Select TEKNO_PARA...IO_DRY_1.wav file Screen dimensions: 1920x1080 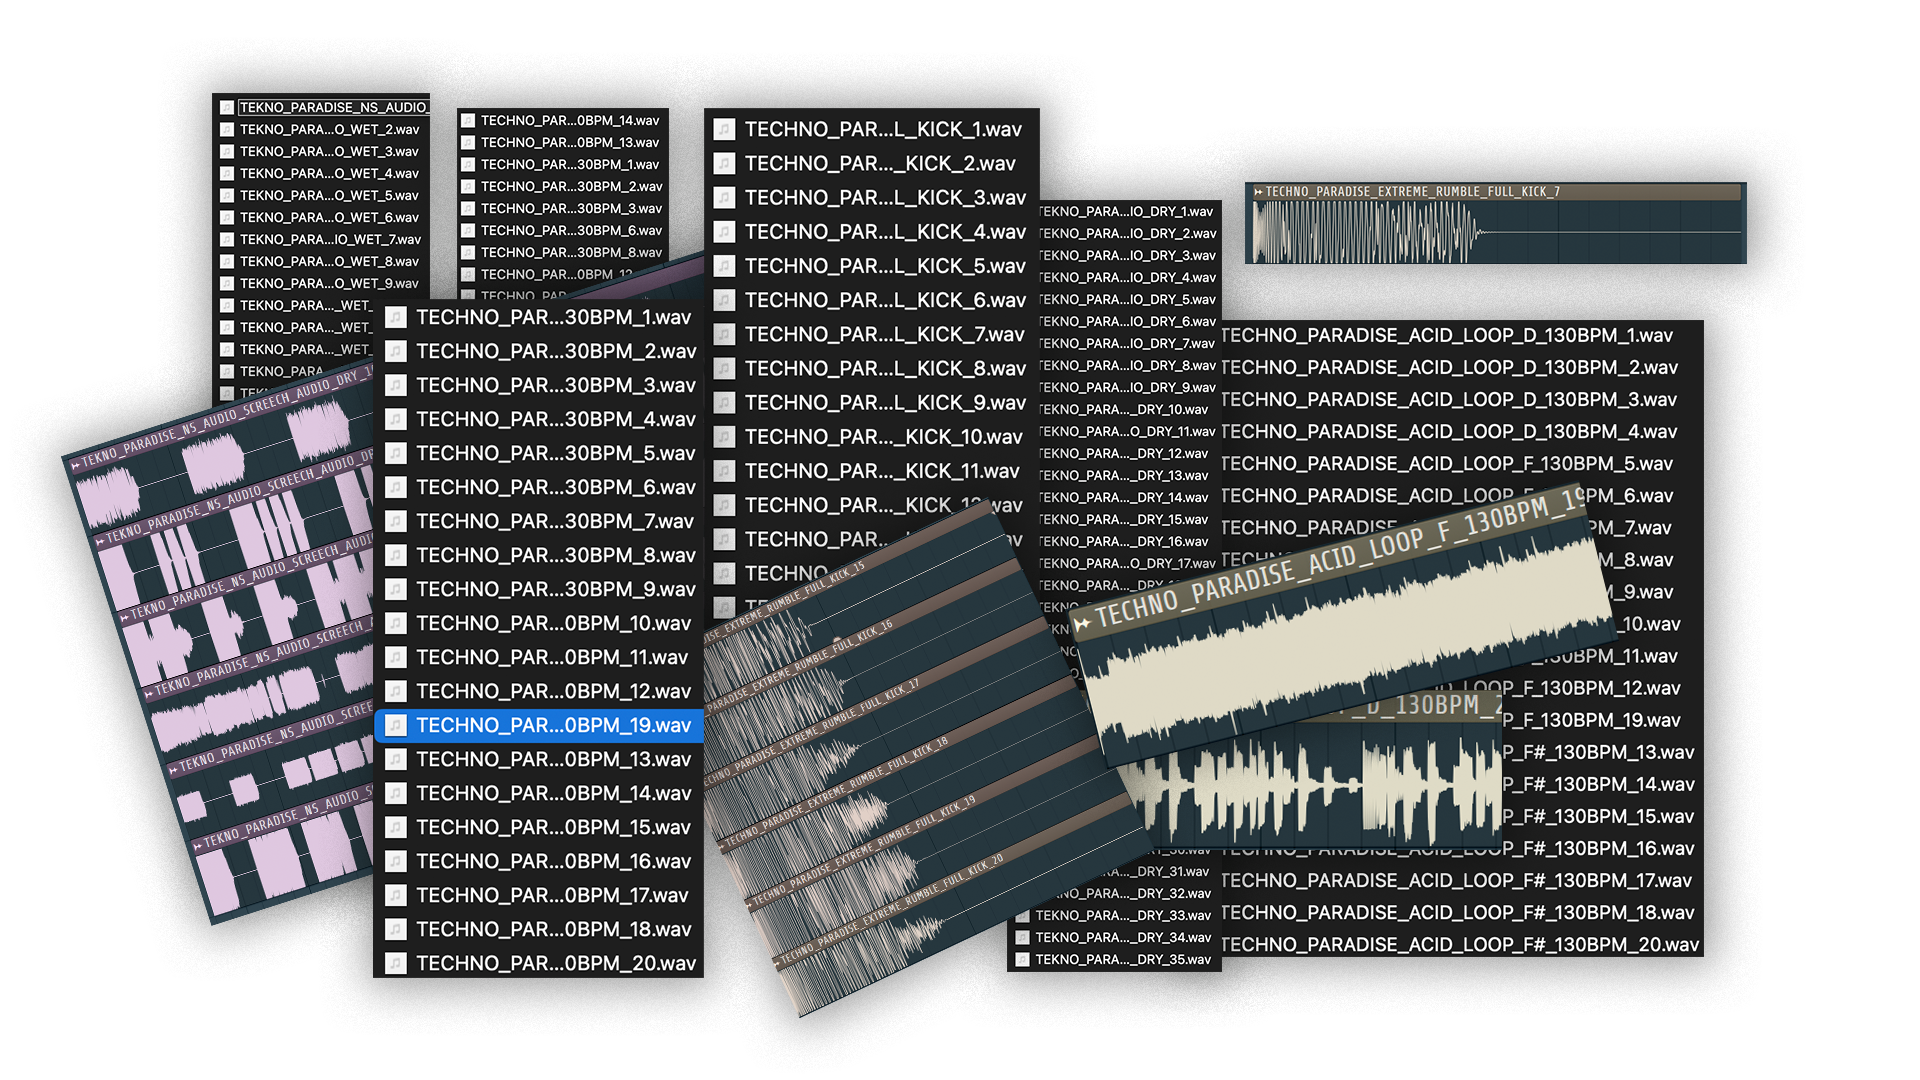coord(1125,212)
